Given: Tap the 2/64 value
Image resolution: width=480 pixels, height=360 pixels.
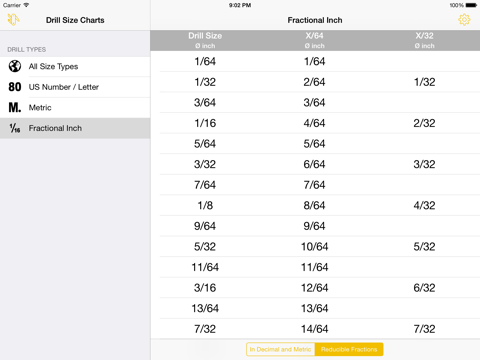Looking at the screenshot, I should pyautogui.click(x=314, y=82).
